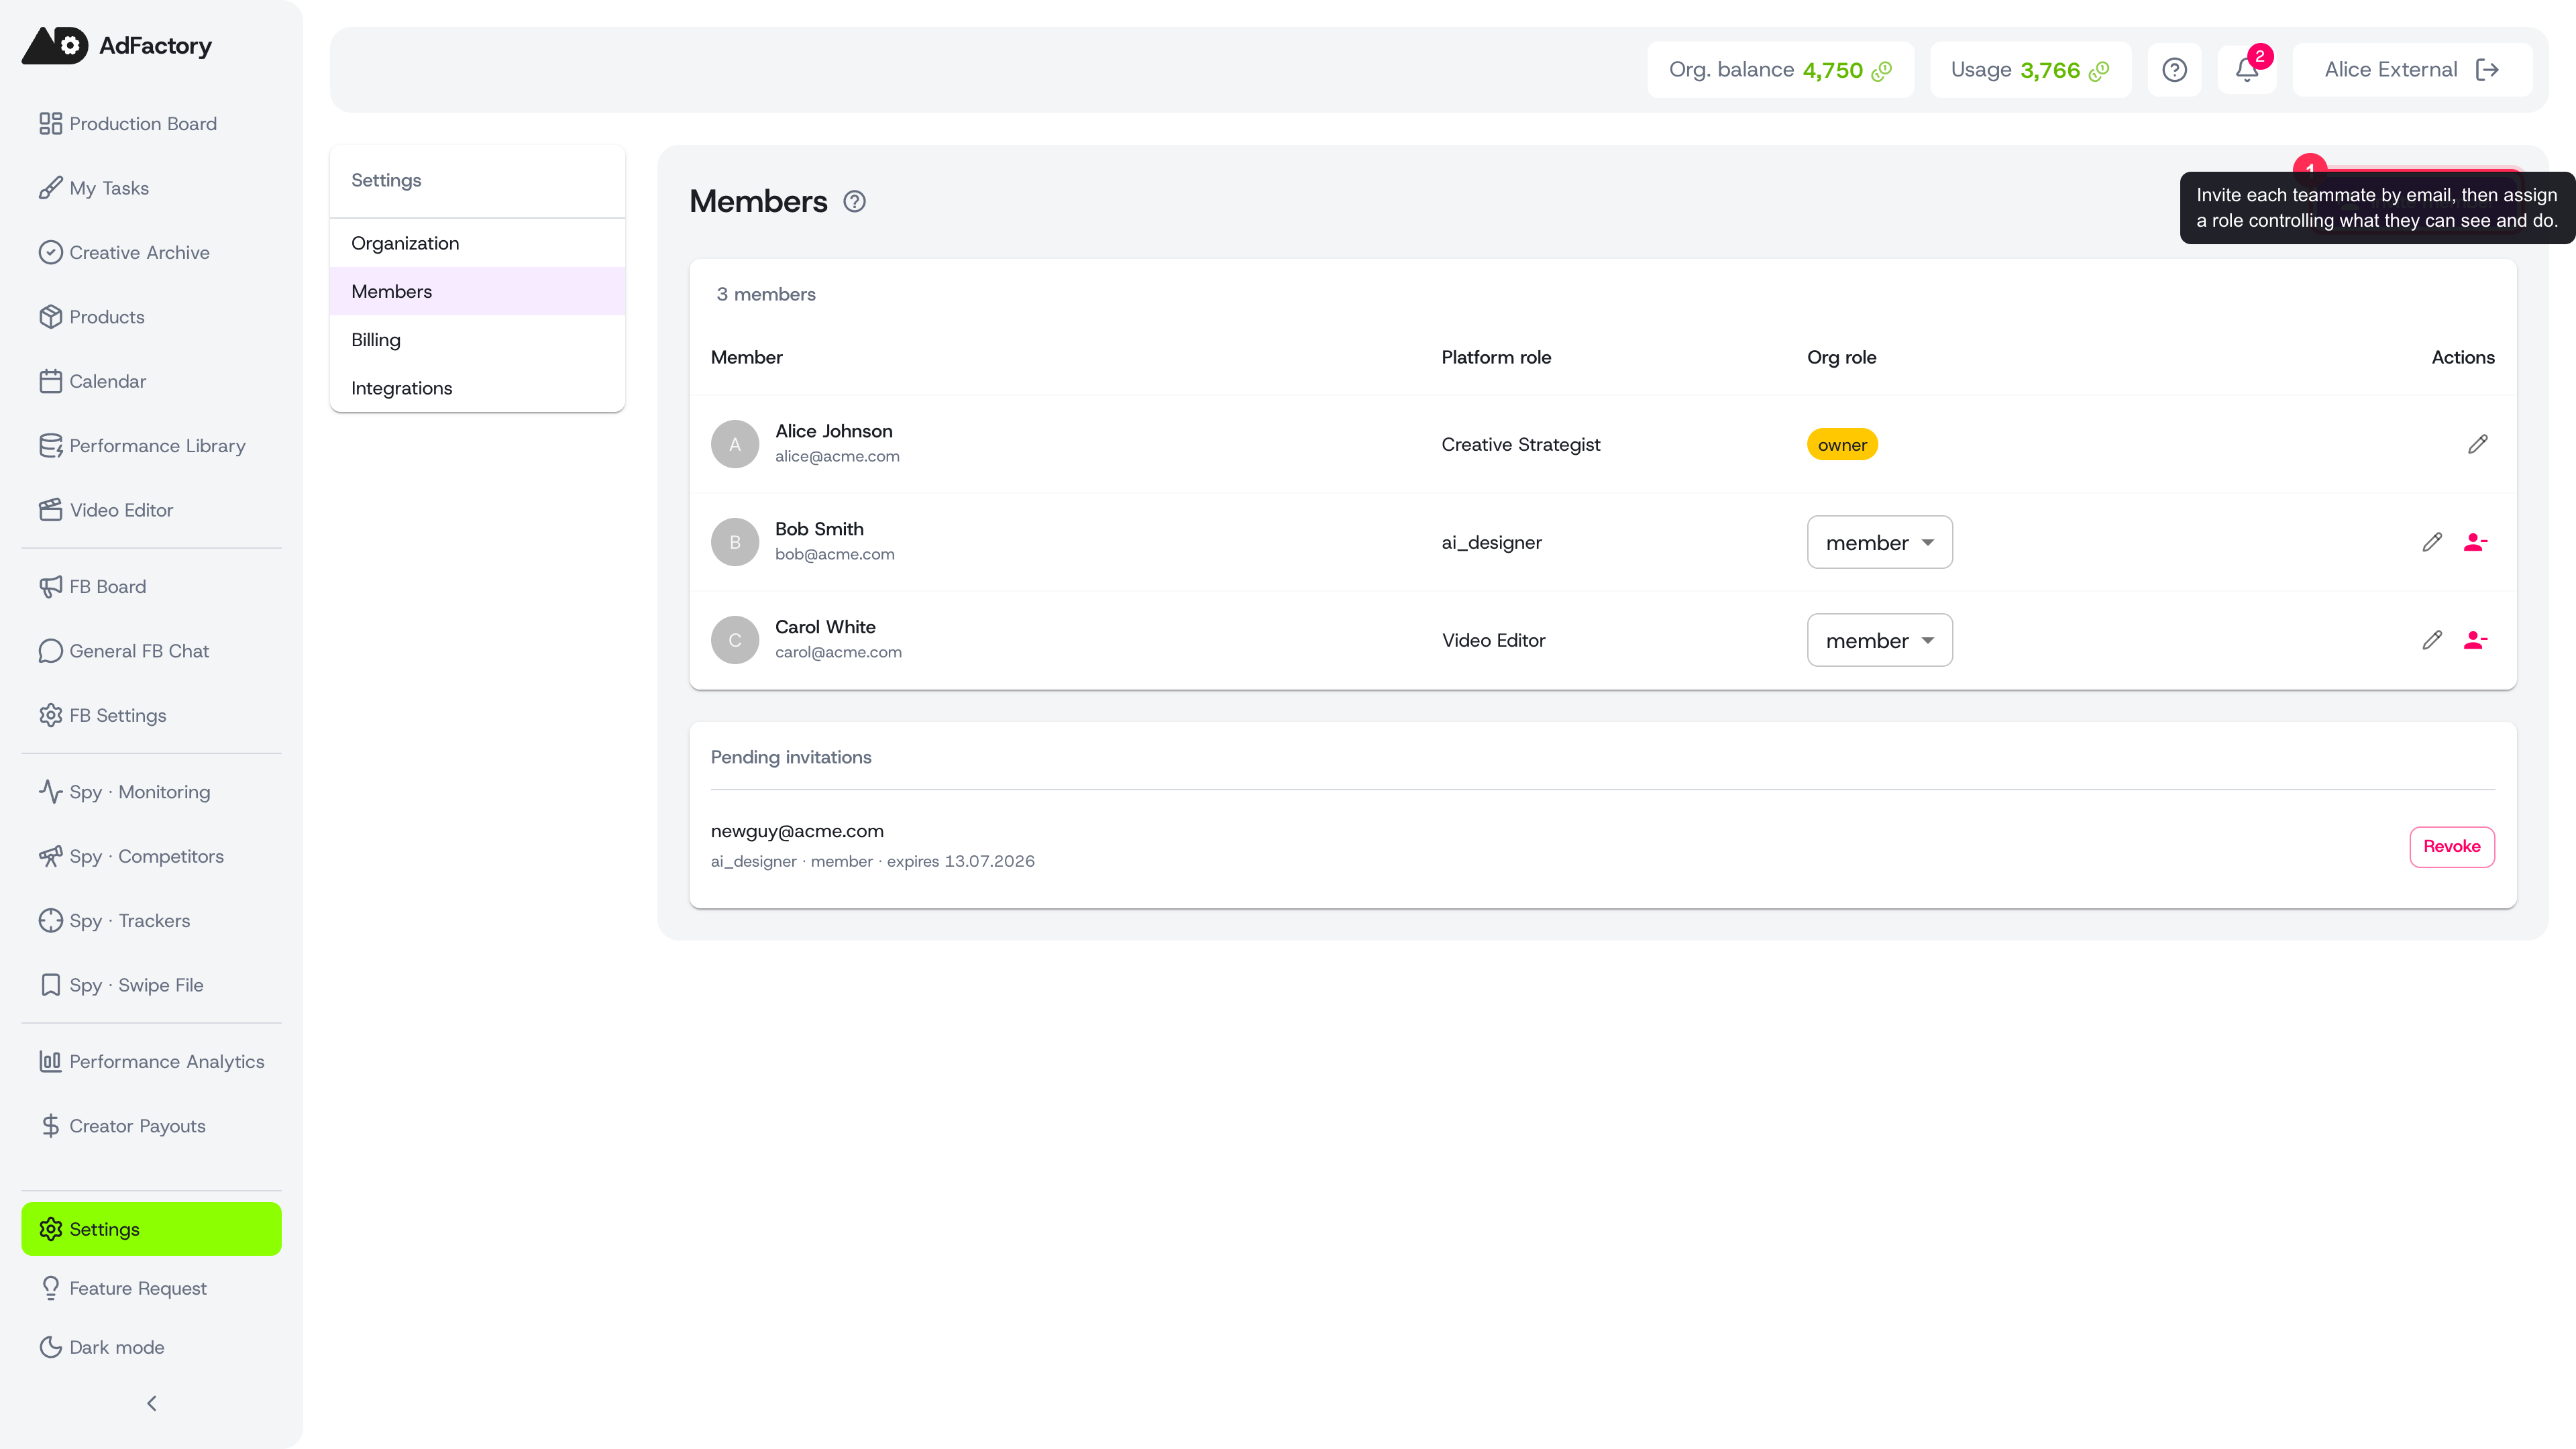2576x1449 pixels.
Task: Select Organization in the Settings menu
Action: click(477, 243)
